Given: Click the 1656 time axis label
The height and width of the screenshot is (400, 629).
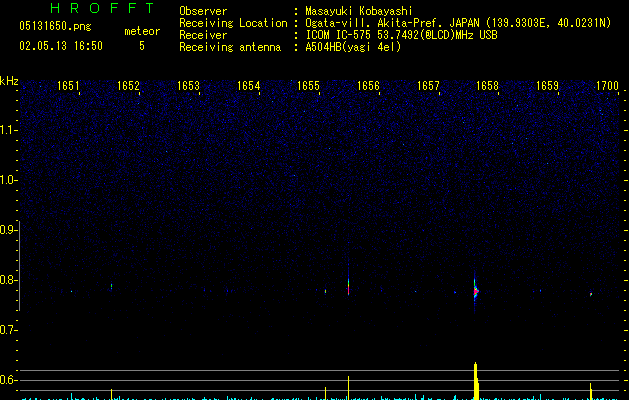Looking at the screenshot, I should 368,86.
